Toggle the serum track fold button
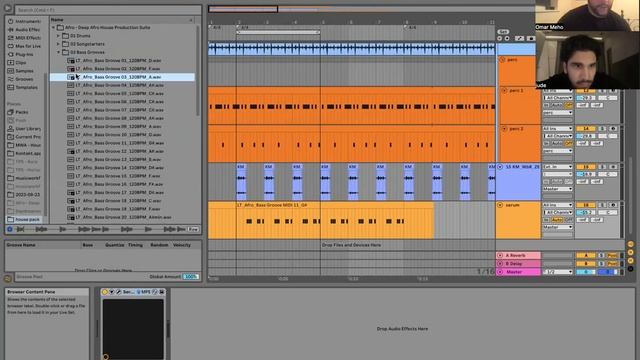The height and width of the screenshot is (360, 640). pyautogui.click(x=500, y=205)
